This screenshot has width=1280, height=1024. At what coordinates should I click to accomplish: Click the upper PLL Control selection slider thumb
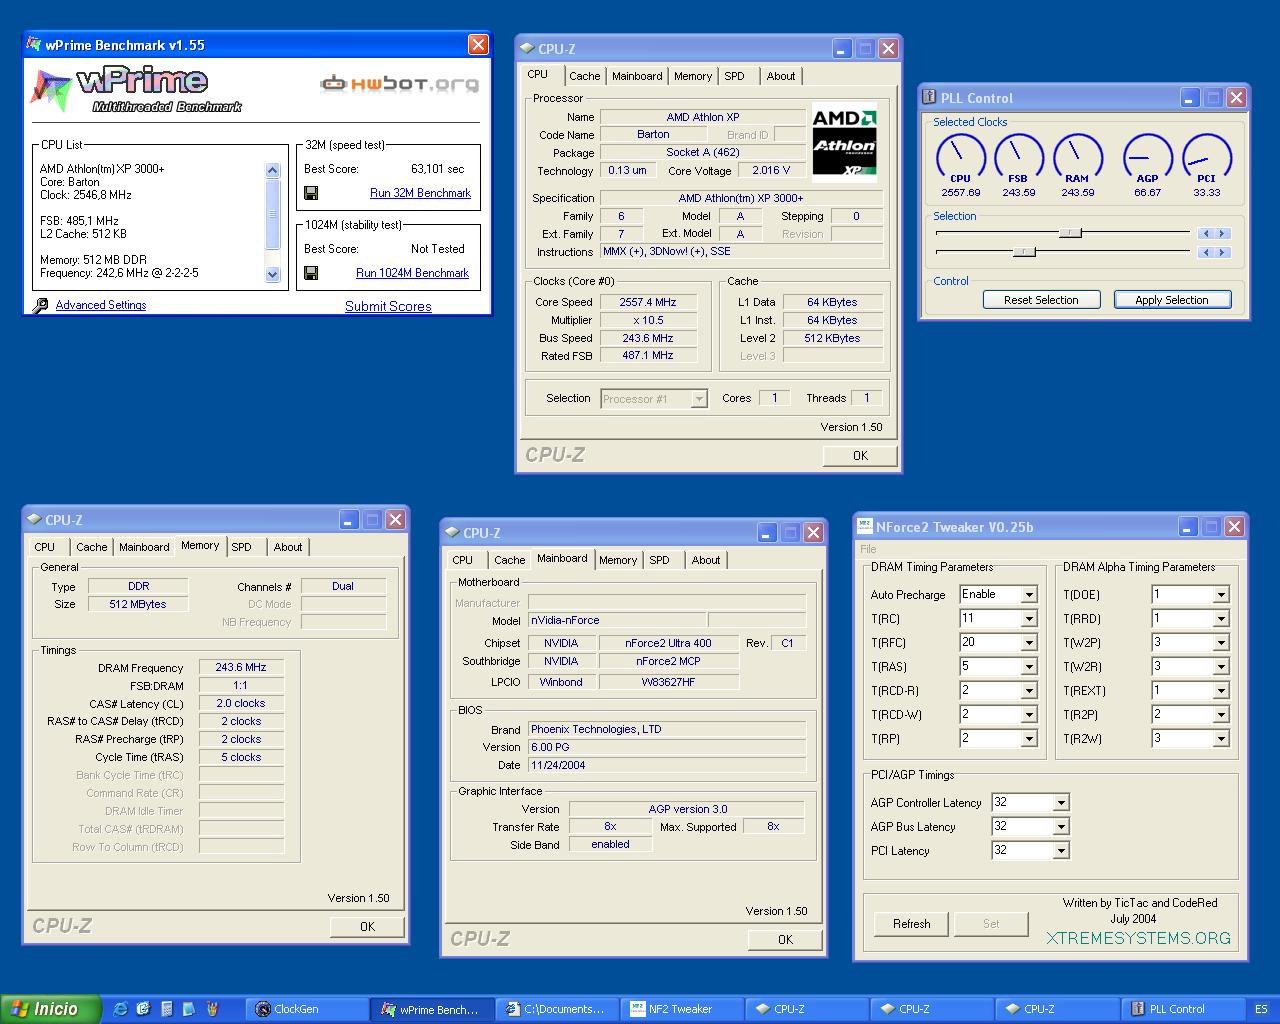pyautogui.click(x=1070, y=233)
